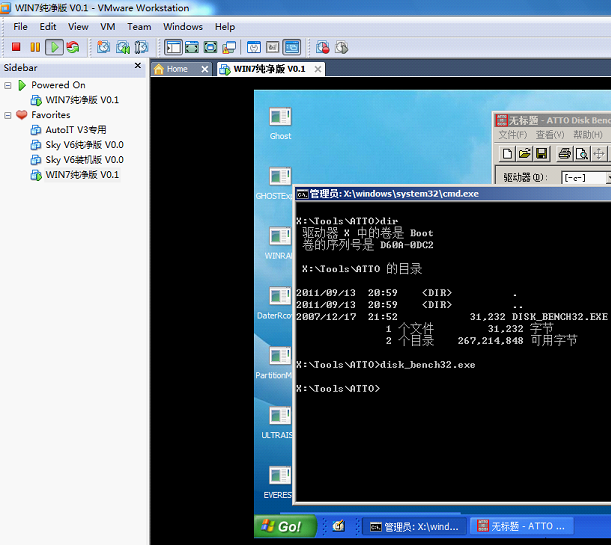Click the Save floppy icon in ATTO toolbar
The image size is (611, 546).
tap(542, 154)
